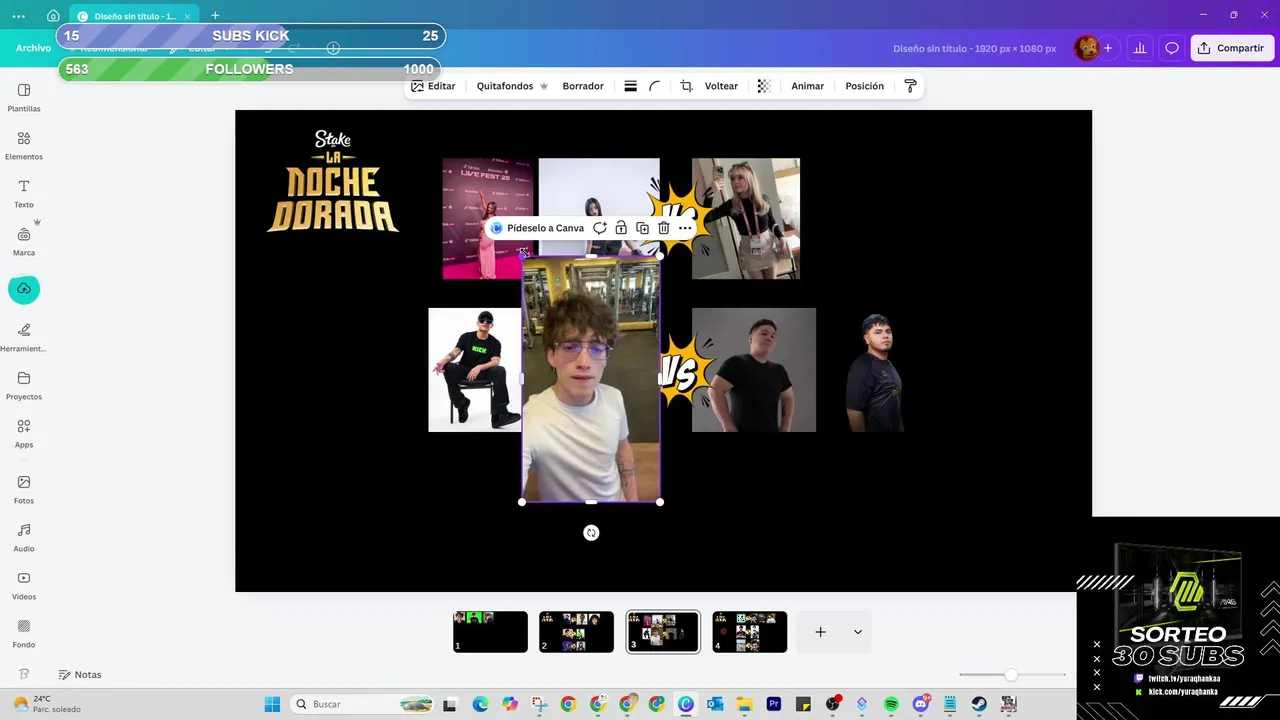Open the weather widget showing 24°C

click(46, 704)
